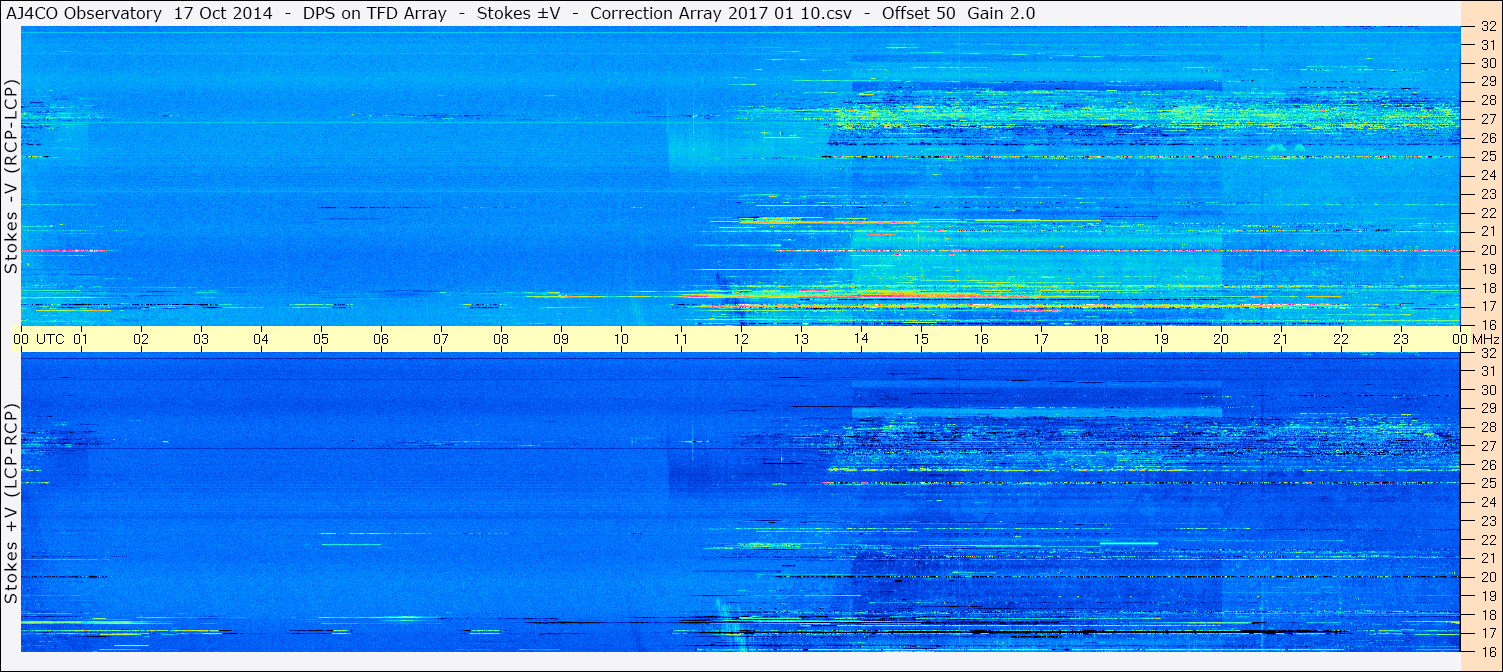The width and height of the screenshot is (1503, 672).
Task: Click the 20 MHz label in upper scale
Action: [x=1487, y=250]
